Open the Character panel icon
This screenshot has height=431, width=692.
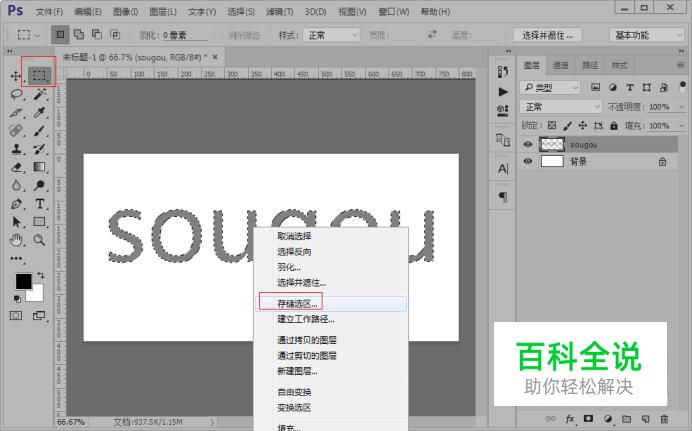[503, 169]
